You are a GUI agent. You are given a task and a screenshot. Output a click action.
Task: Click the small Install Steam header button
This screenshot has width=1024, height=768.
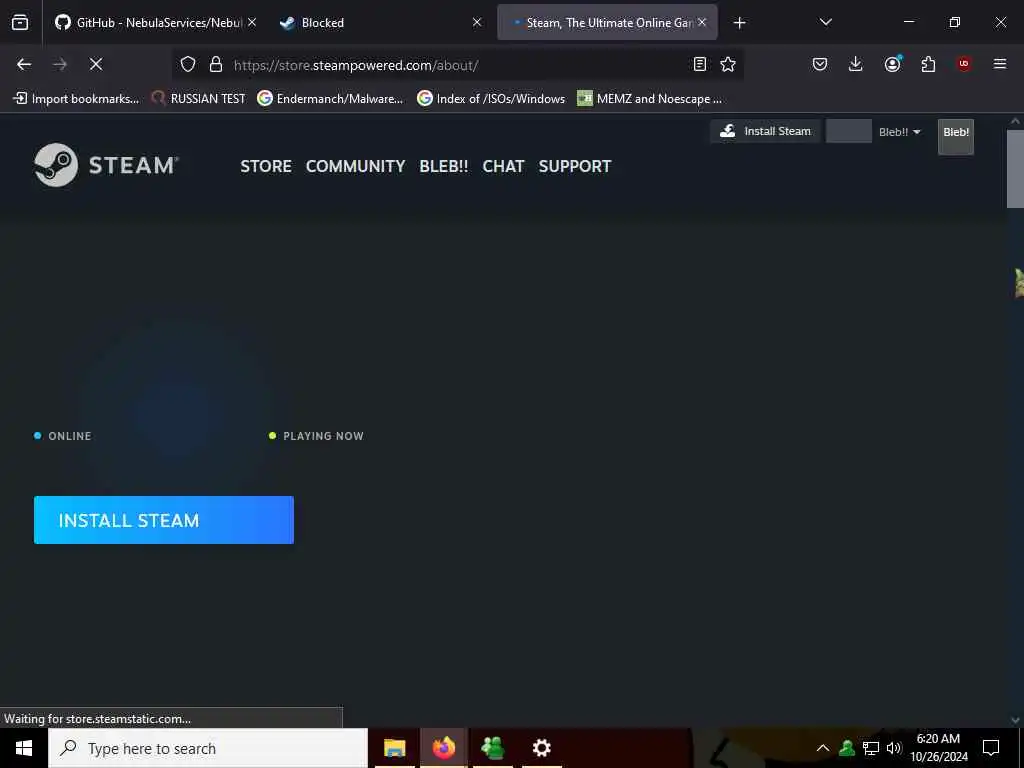click(x=765, y=131)
